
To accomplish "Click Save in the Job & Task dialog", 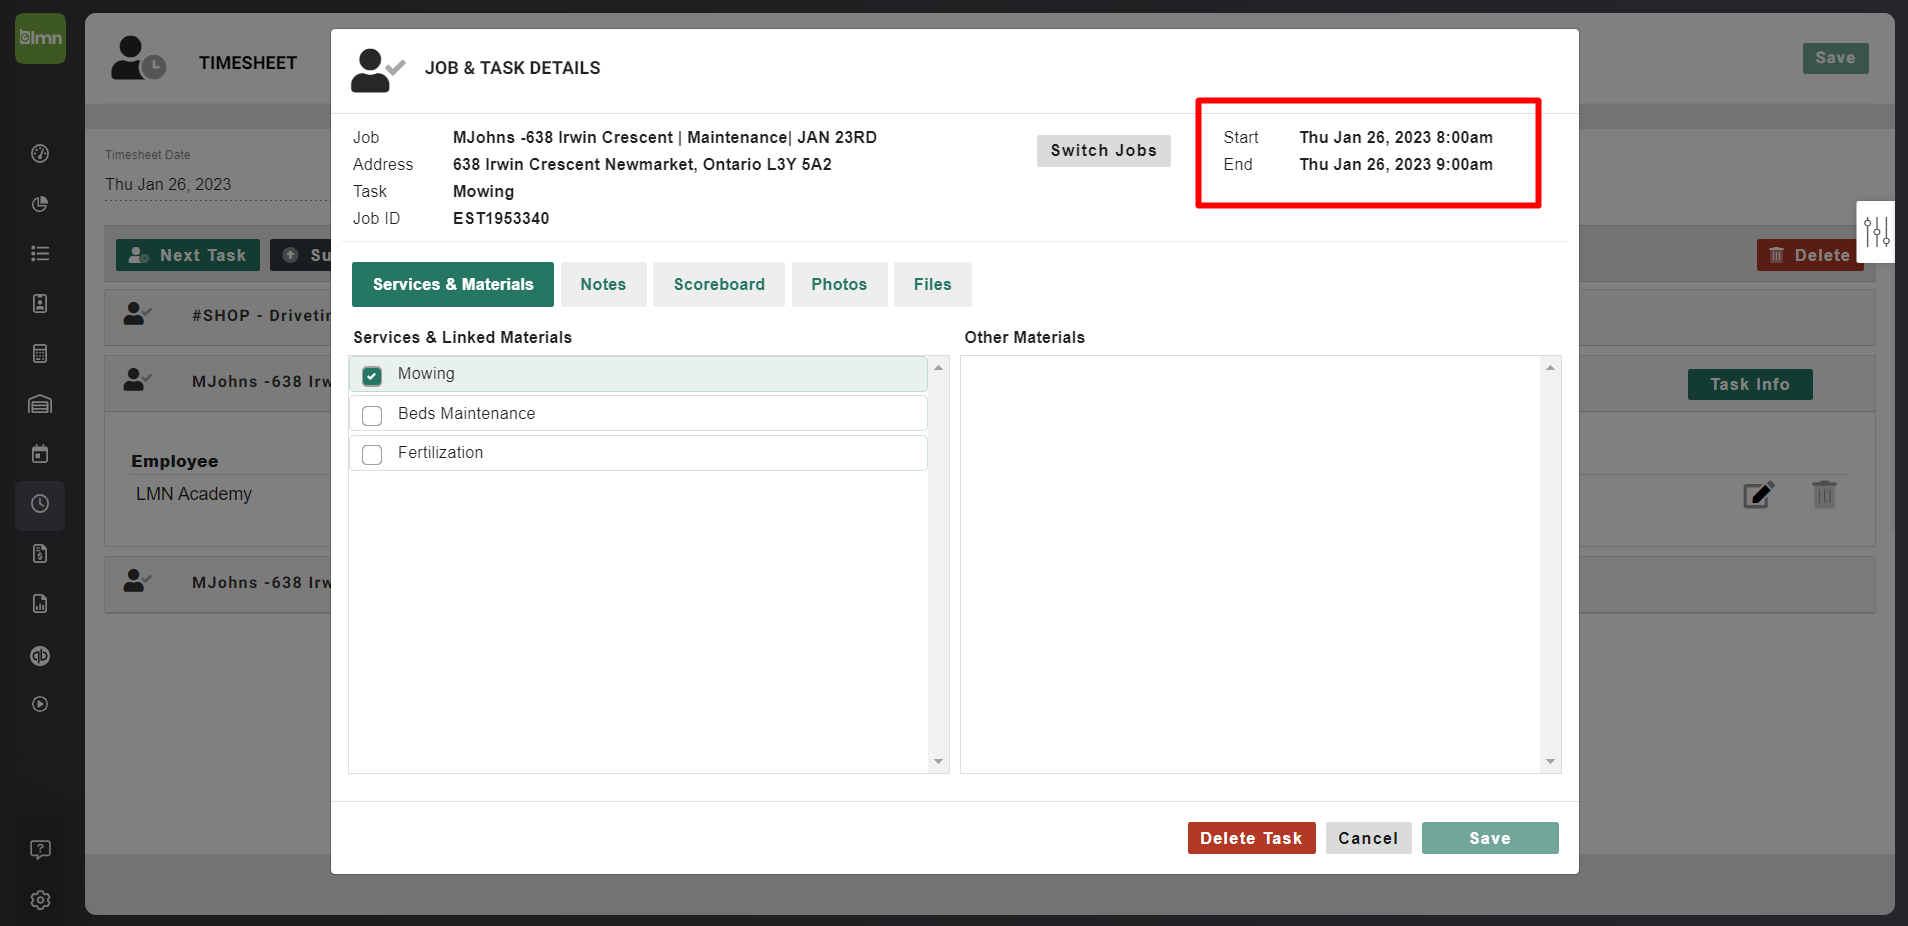I will (1490, 838).
